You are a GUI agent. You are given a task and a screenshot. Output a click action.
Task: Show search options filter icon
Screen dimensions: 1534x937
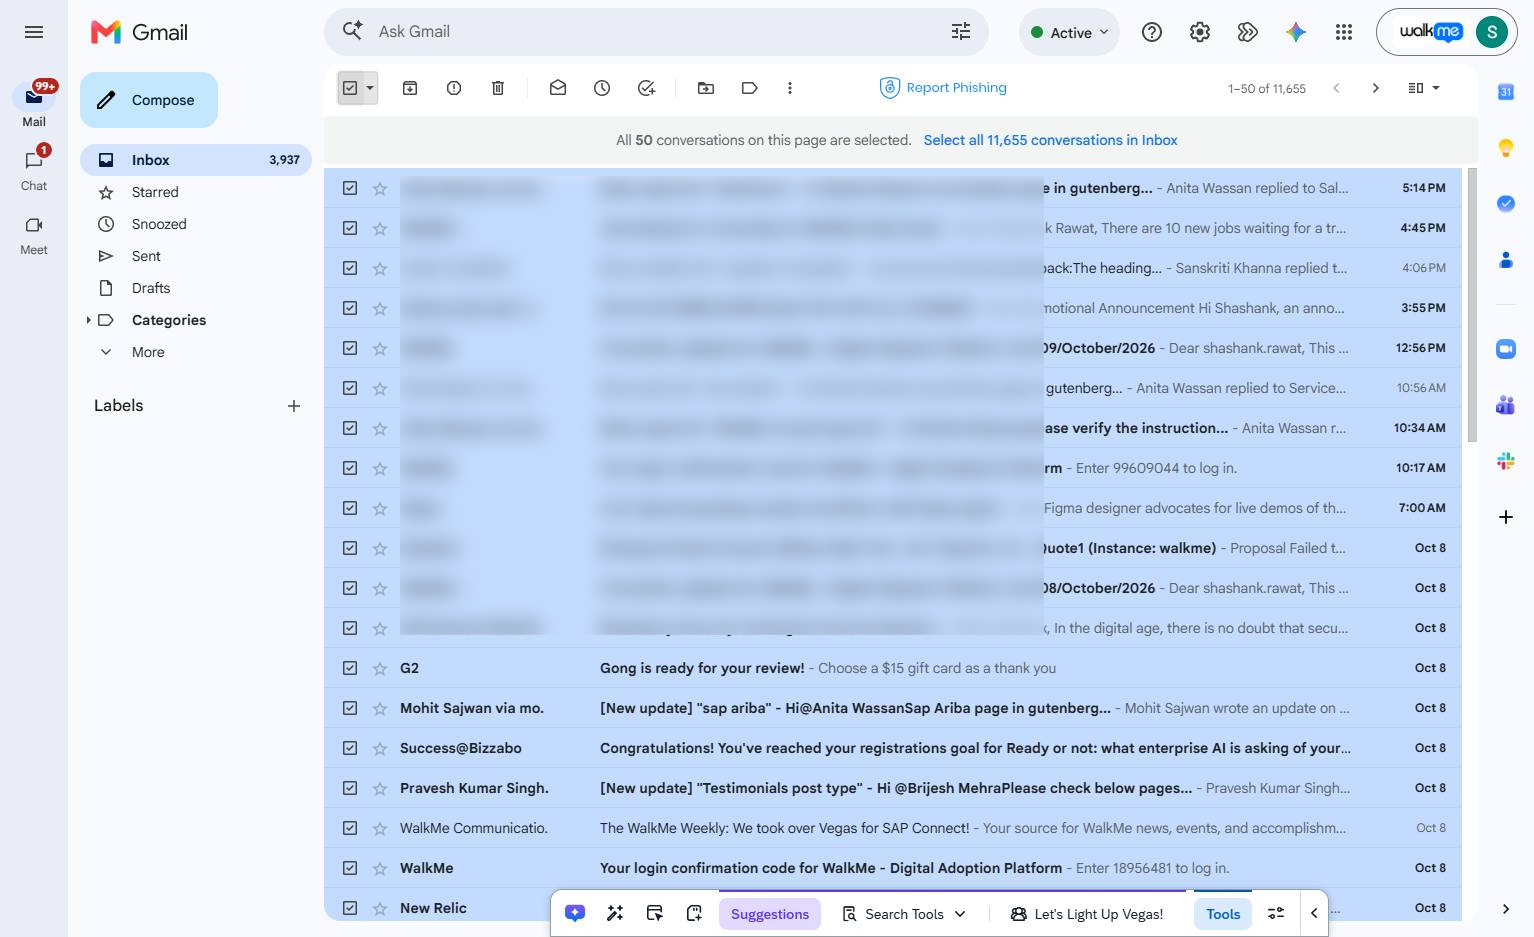961,32
